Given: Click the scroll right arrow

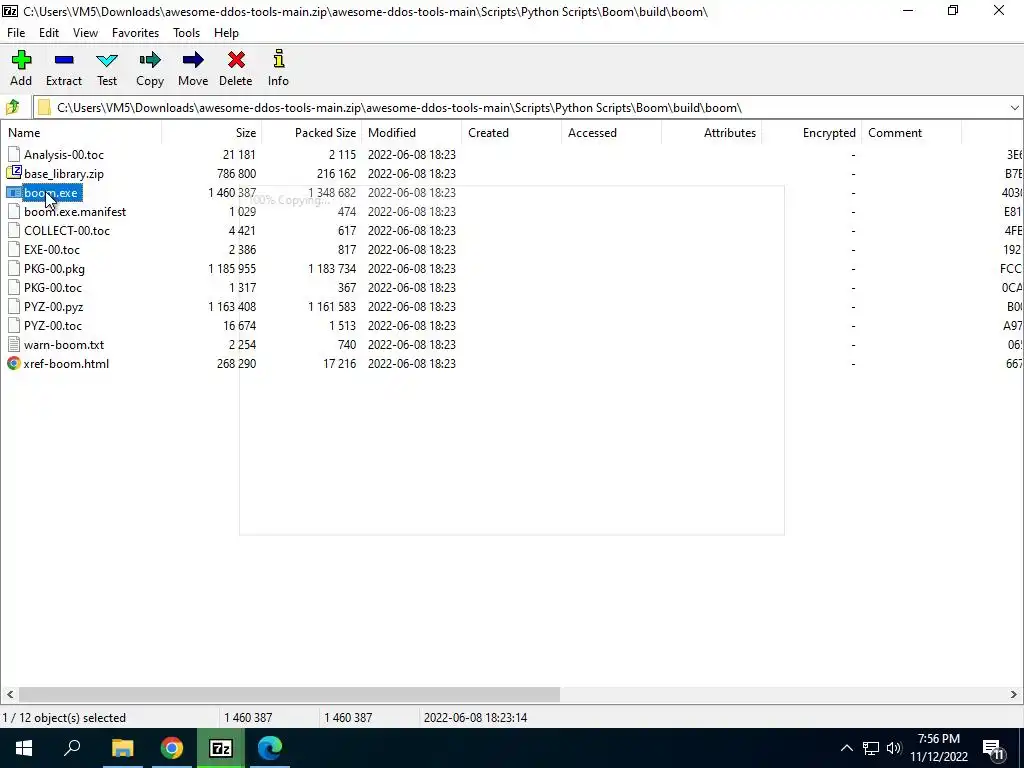Looking at the screenshot, I should [1014, 694].
